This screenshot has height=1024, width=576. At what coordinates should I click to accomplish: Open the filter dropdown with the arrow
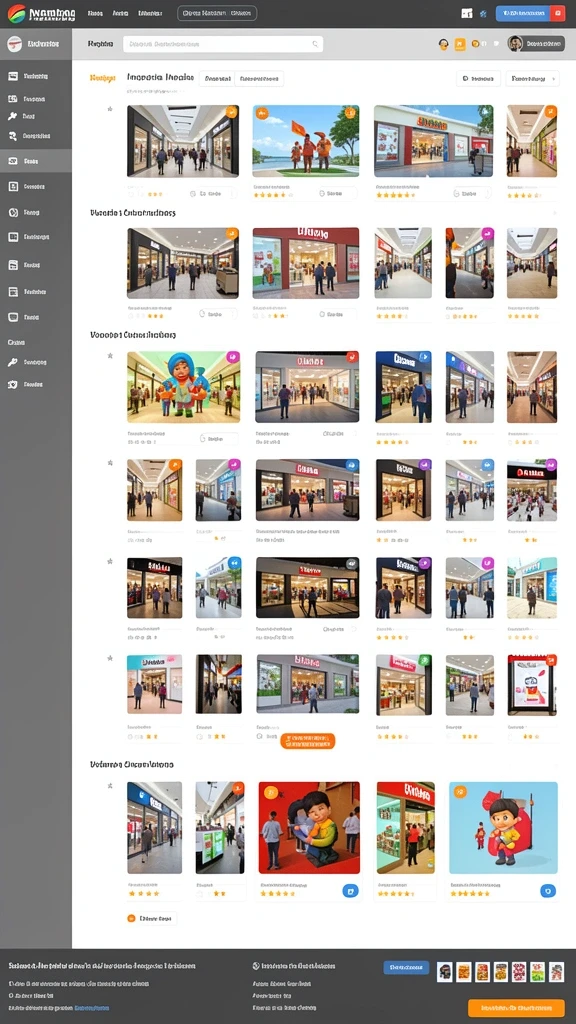pos(532,78)
